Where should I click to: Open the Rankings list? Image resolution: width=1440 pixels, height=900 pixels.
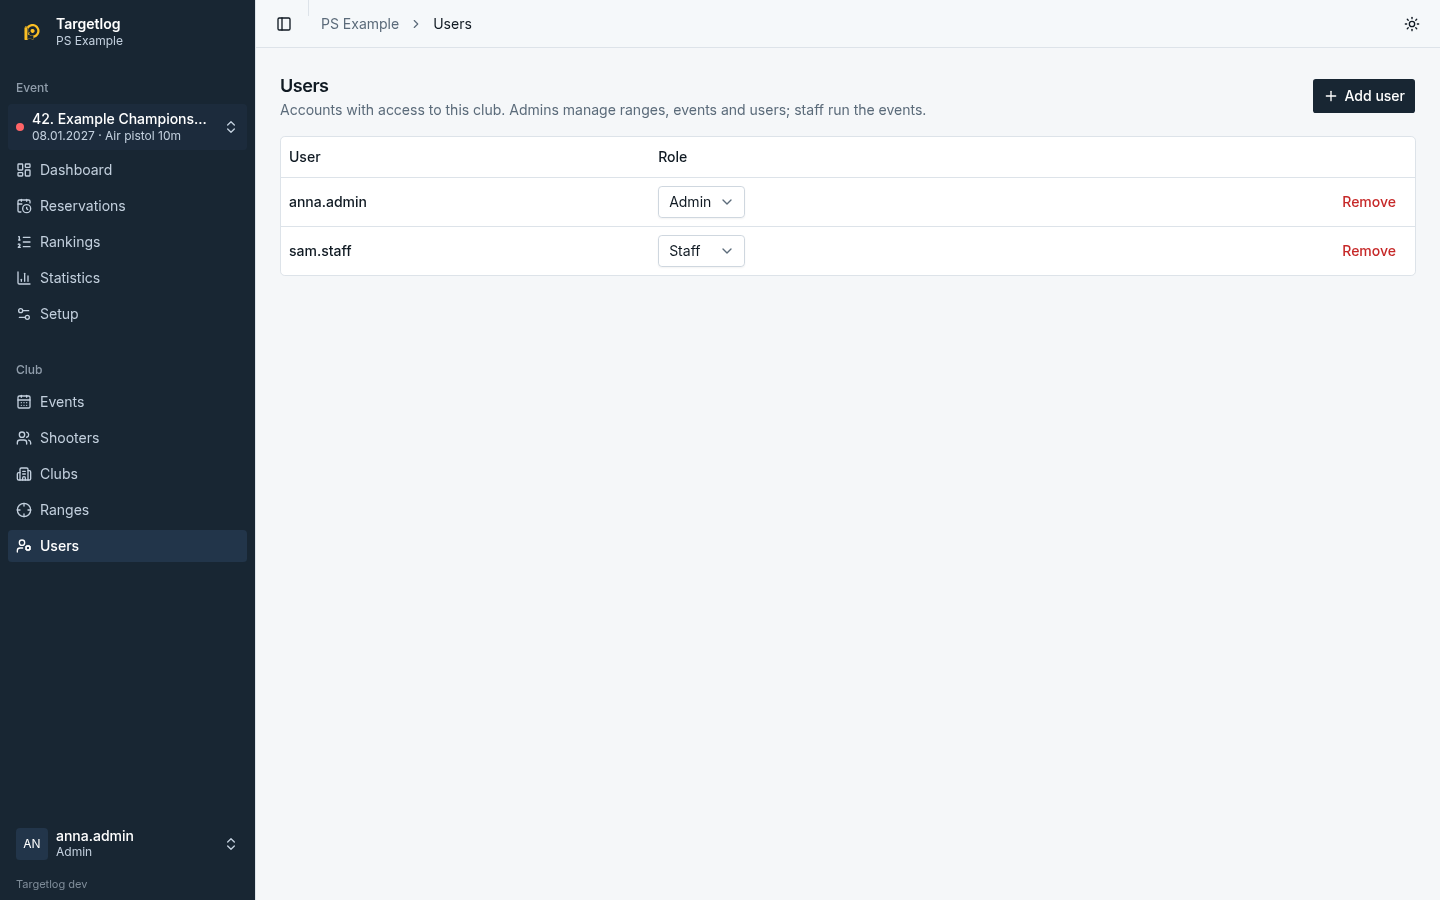point(127,242)
